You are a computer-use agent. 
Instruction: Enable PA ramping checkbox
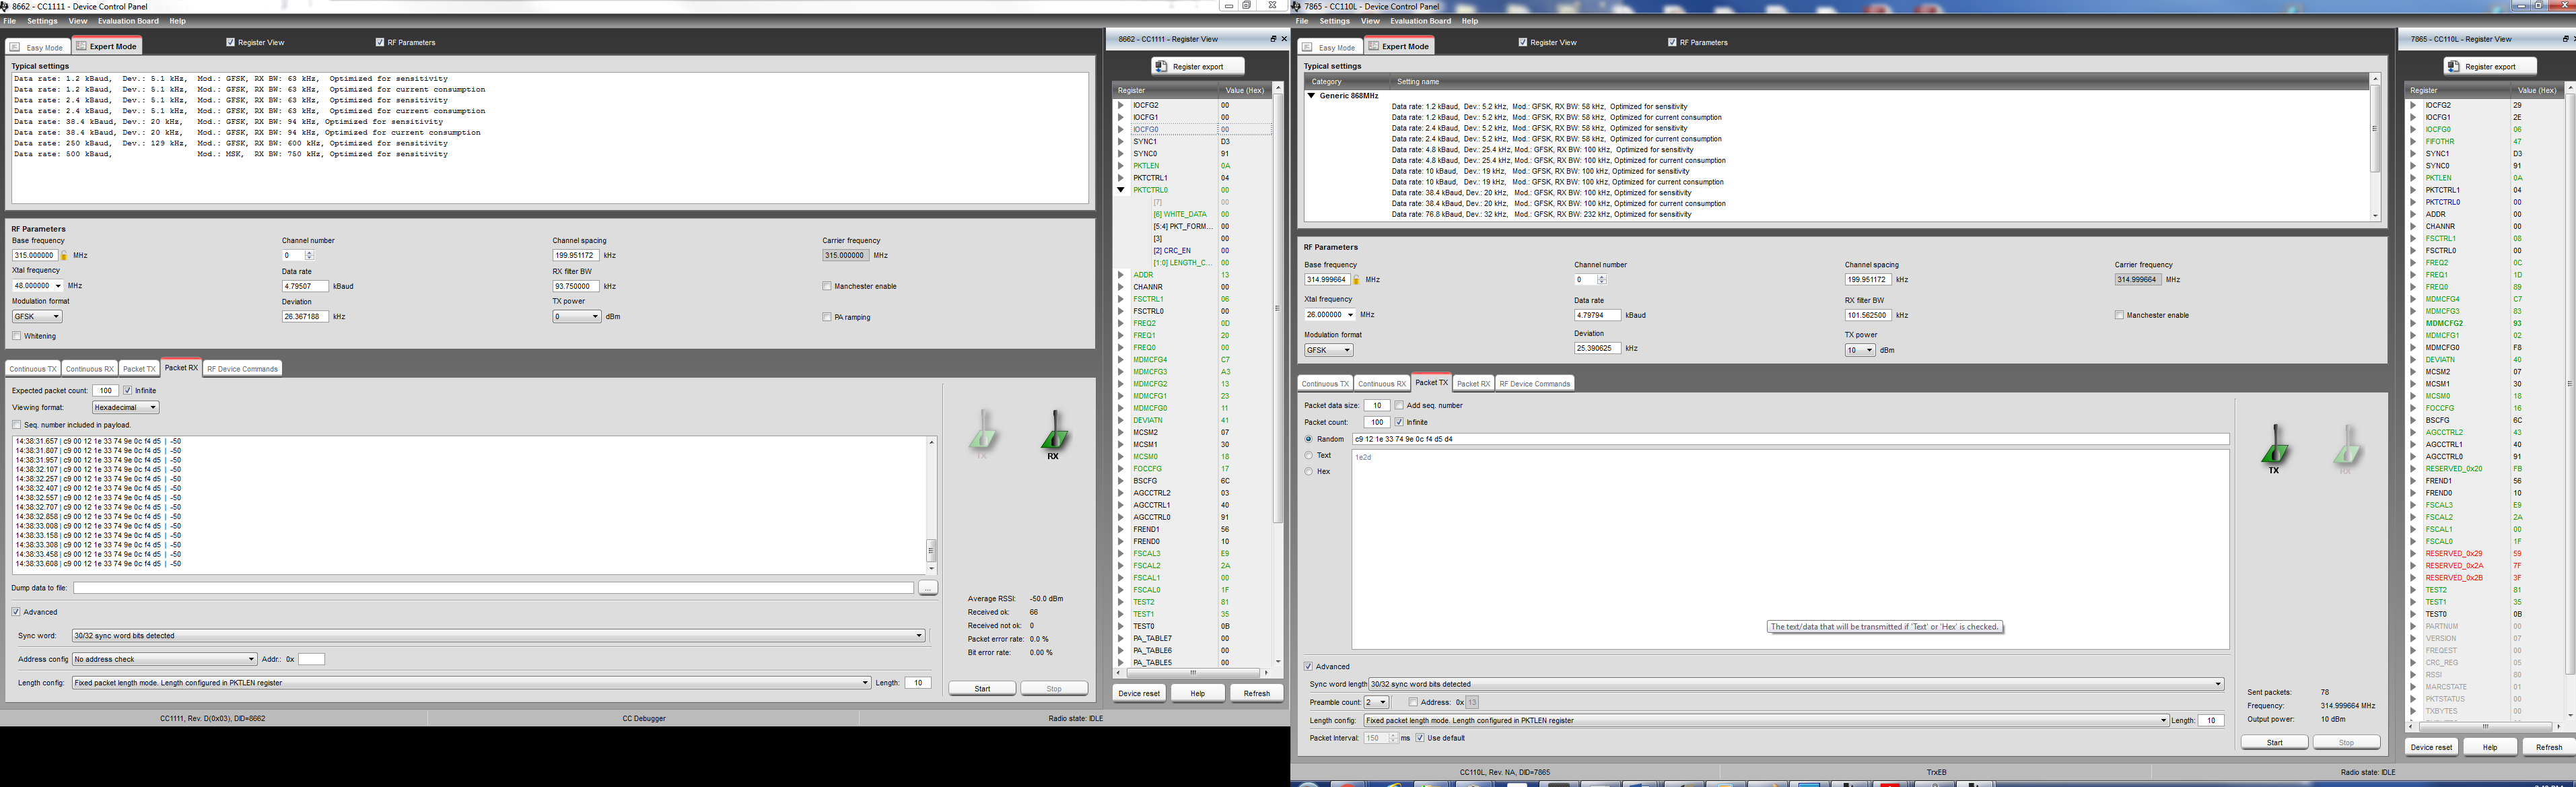pyautogui.click(x=827, y=317)
